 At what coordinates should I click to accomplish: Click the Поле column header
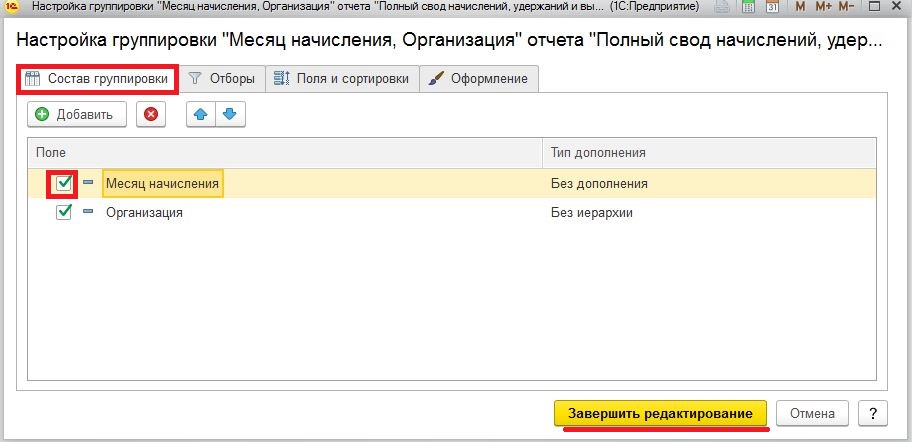[x=285, y=153]
